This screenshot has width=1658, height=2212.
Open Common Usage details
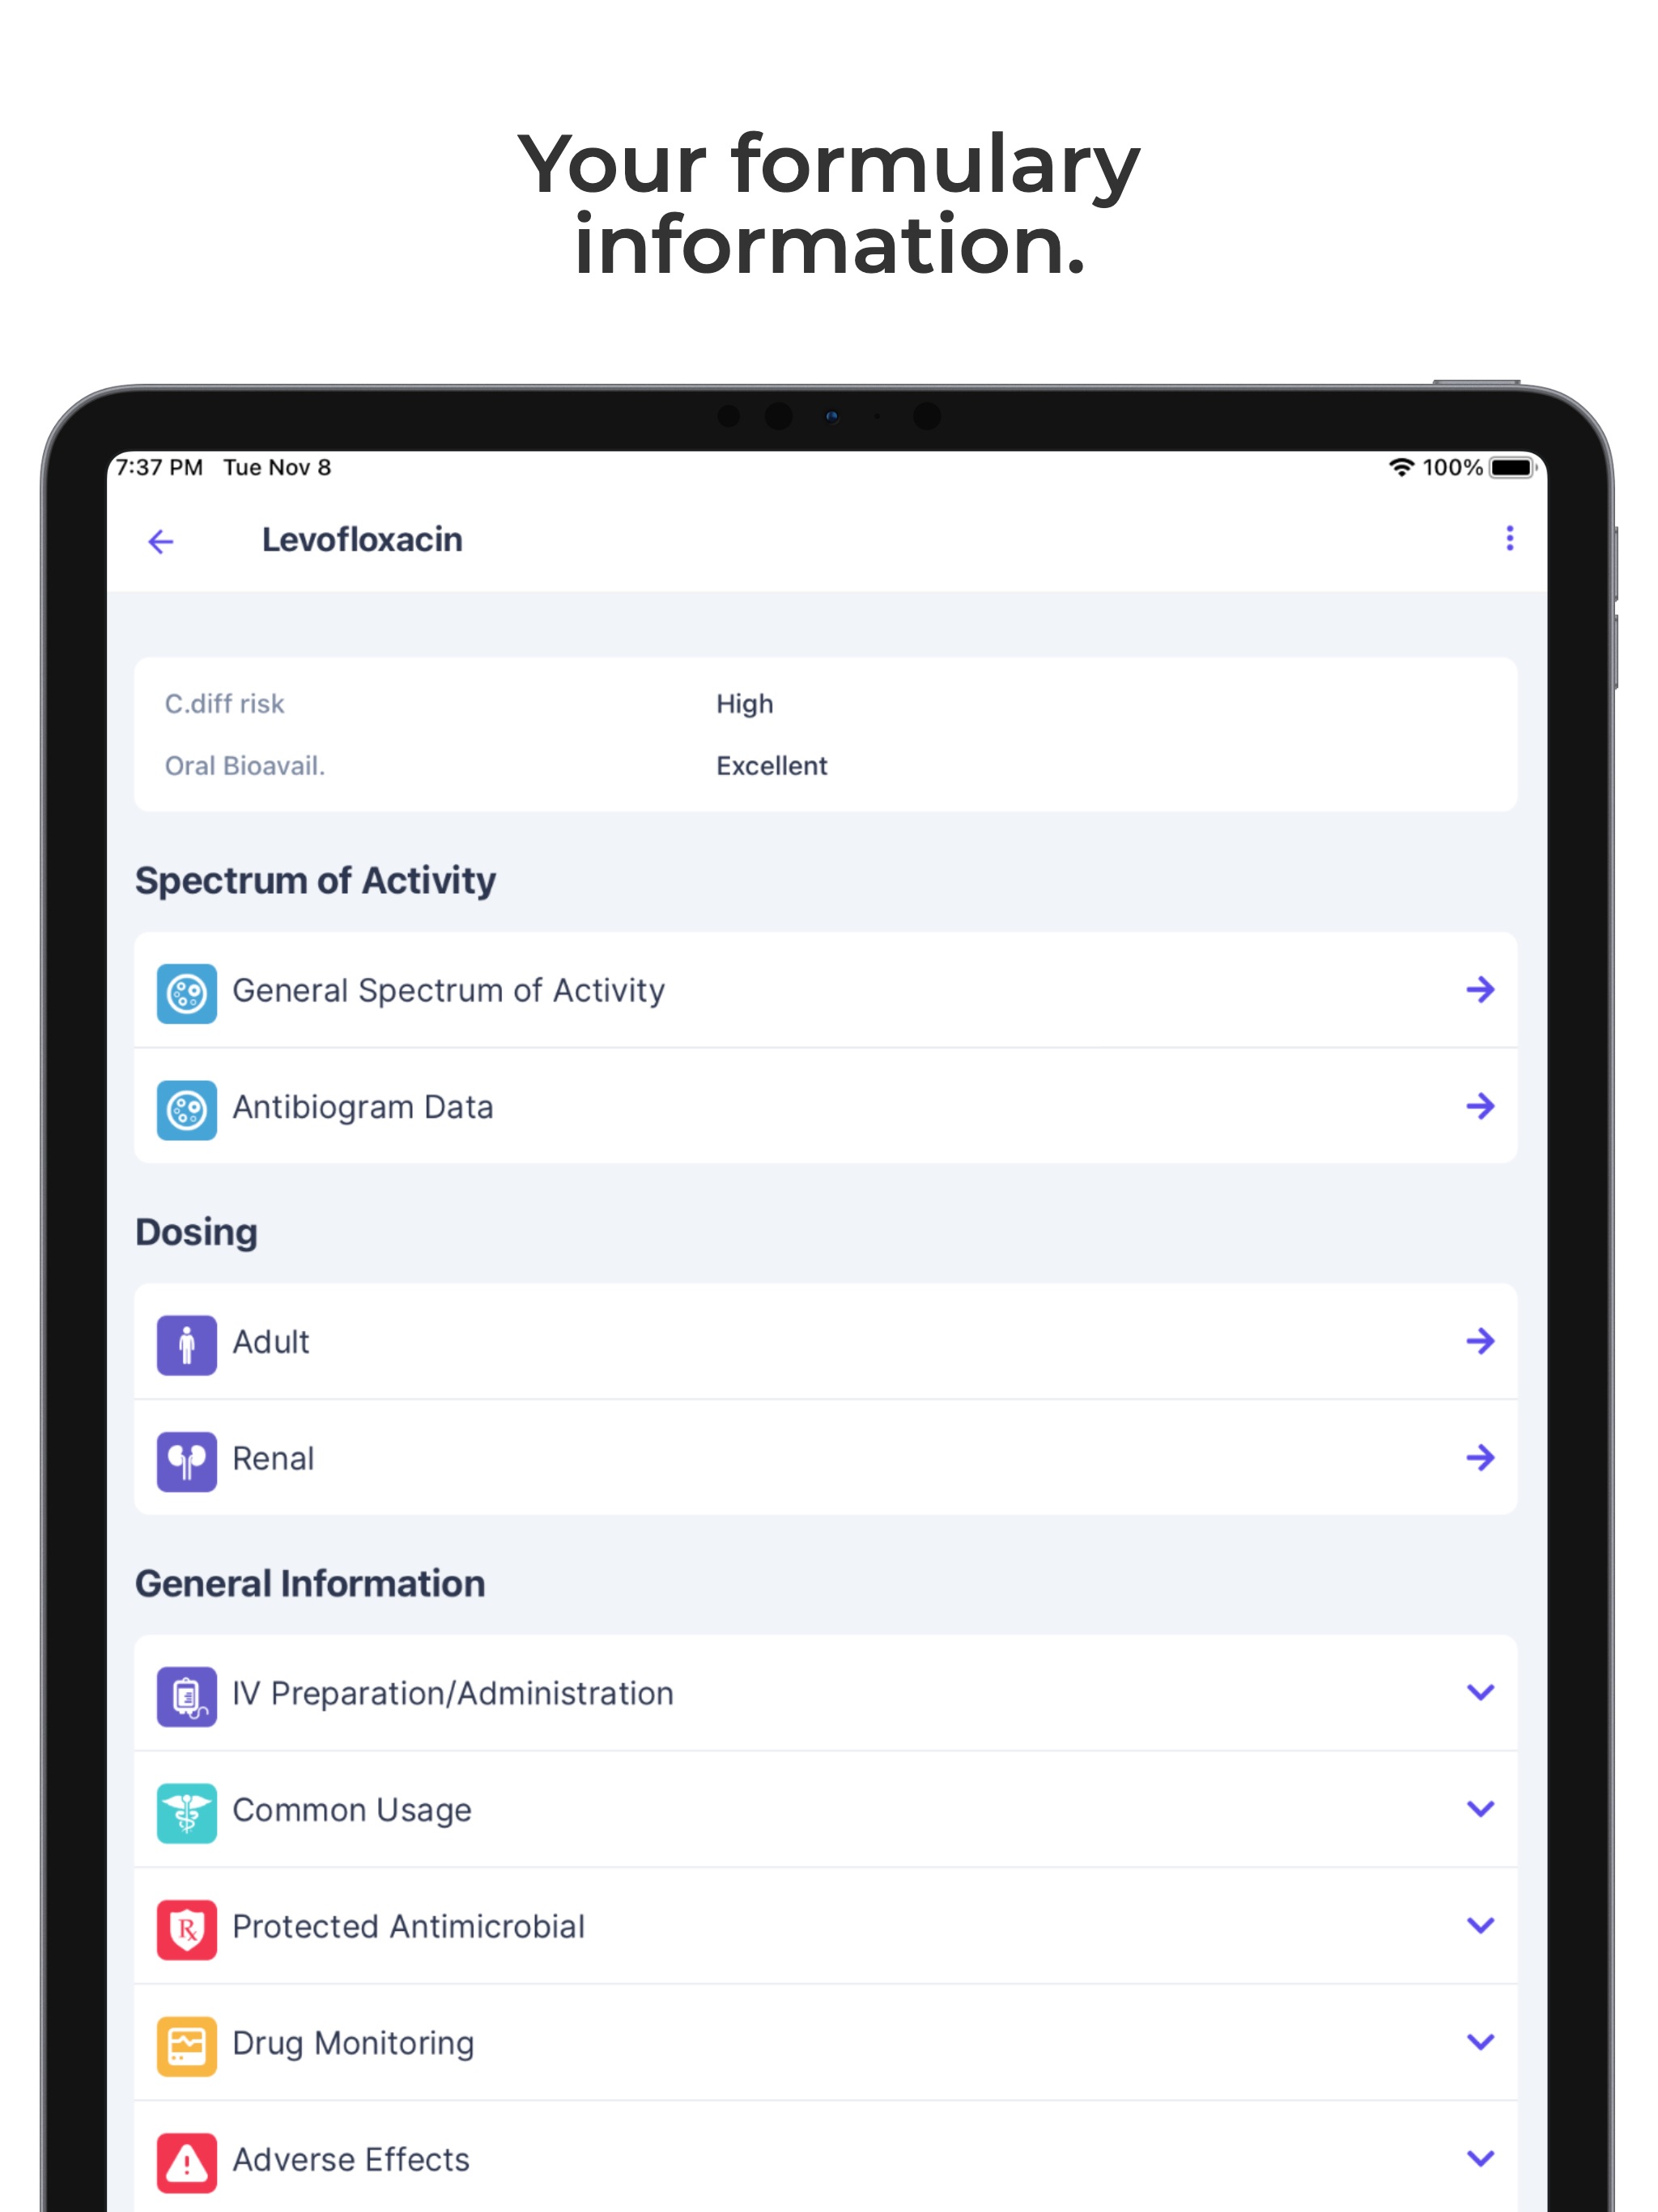point(829,1811)
